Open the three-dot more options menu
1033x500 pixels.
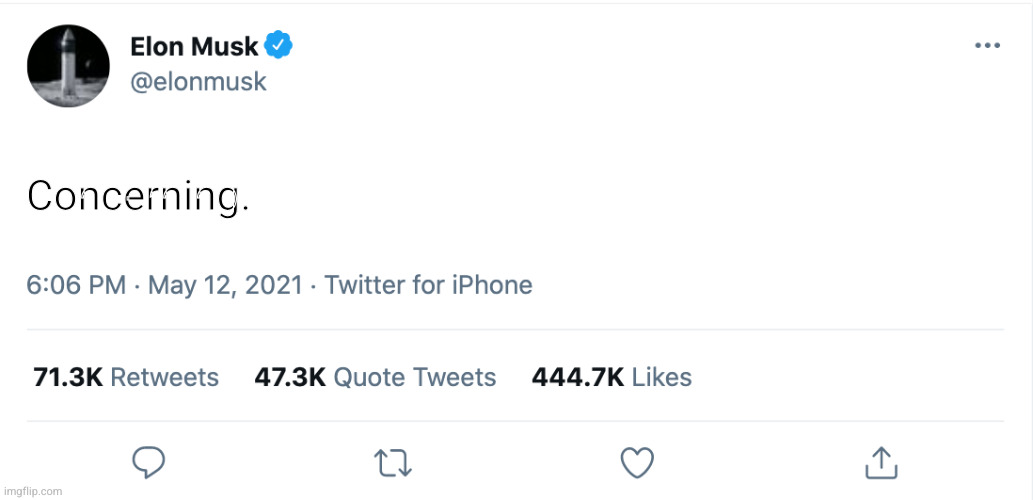click(987, 46)
